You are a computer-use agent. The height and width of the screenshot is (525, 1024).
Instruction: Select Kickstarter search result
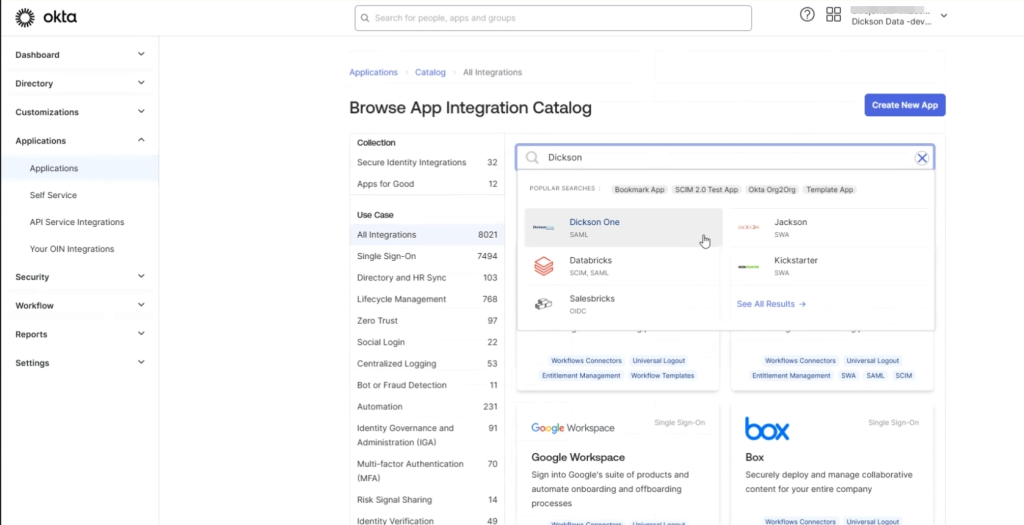(x=829, y=266)
